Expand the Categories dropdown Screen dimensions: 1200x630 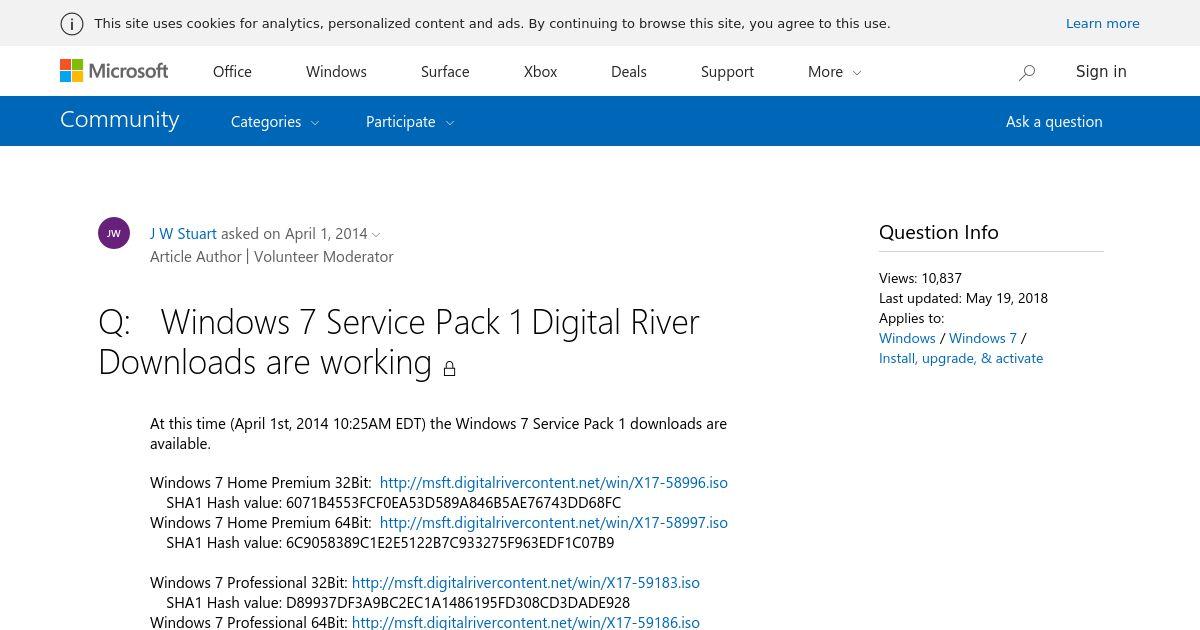pos(275,122)
